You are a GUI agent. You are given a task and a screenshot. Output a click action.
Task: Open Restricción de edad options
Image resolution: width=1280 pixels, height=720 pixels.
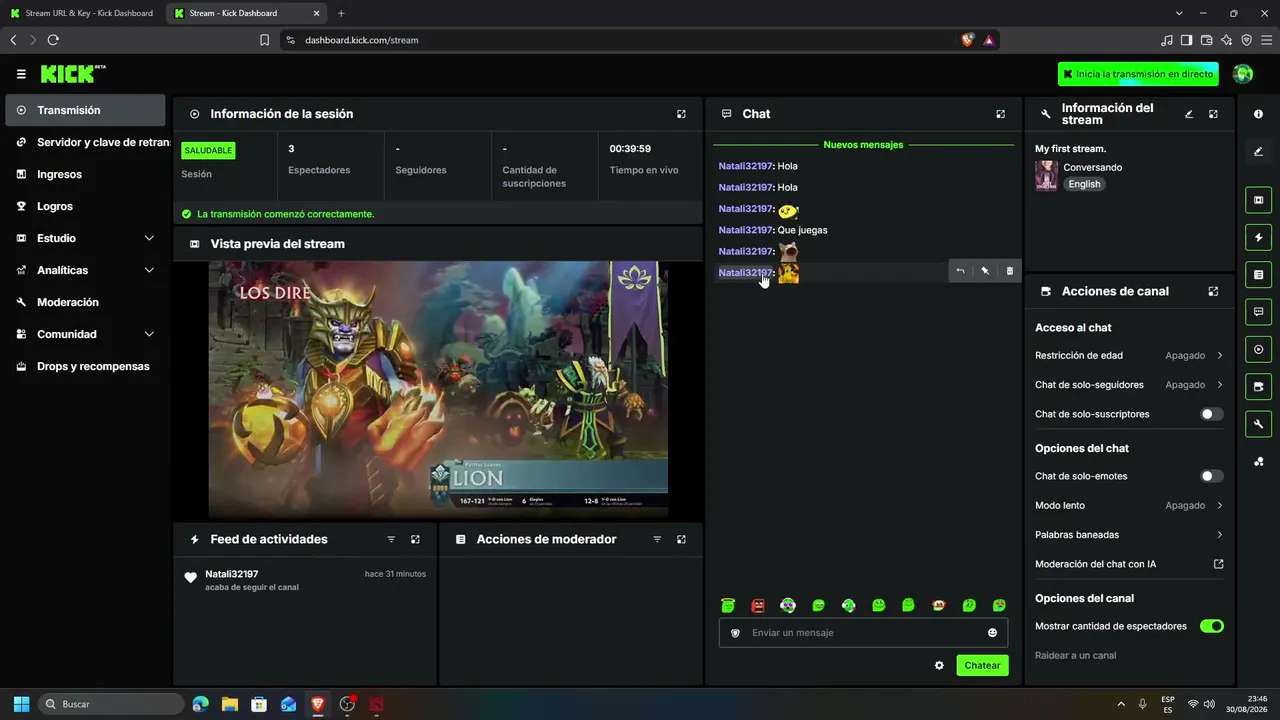[1129, 355]
